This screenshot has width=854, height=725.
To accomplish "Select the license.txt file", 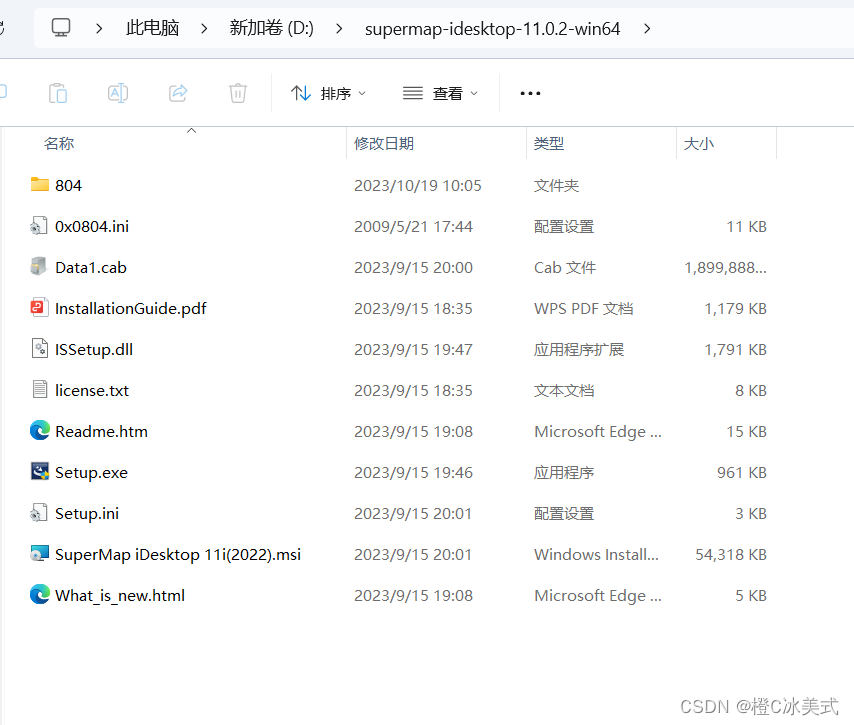I will pyautogui.click(x=92, y=390).
